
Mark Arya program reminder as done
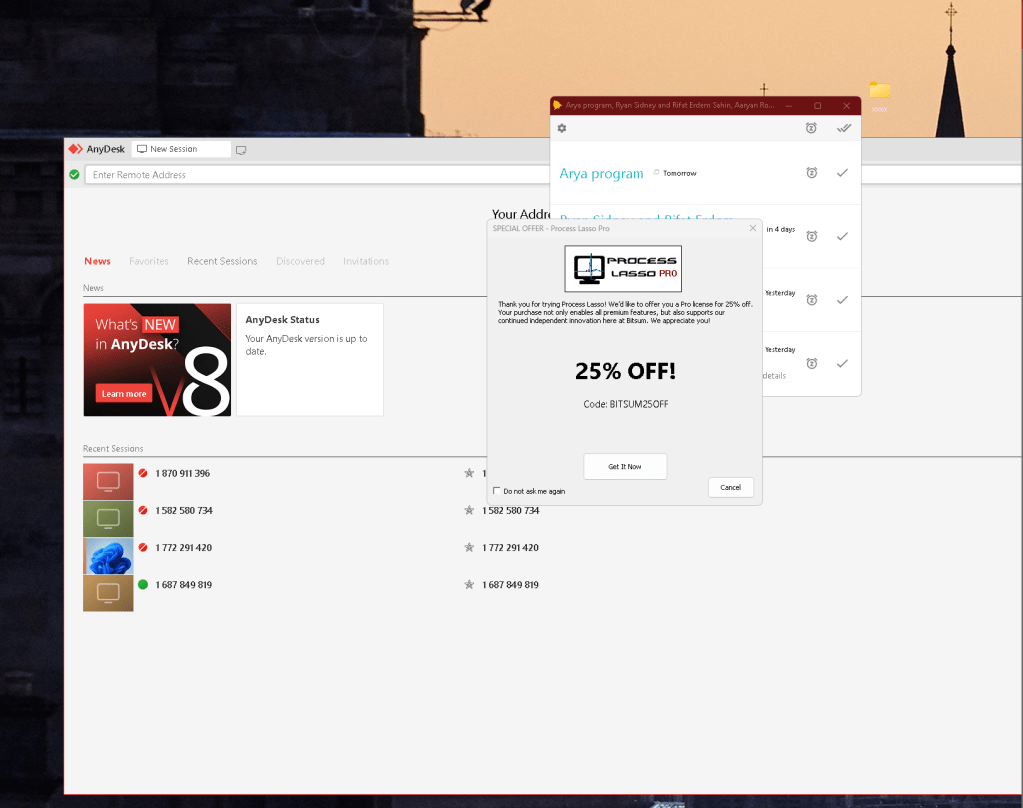point(842,173)
